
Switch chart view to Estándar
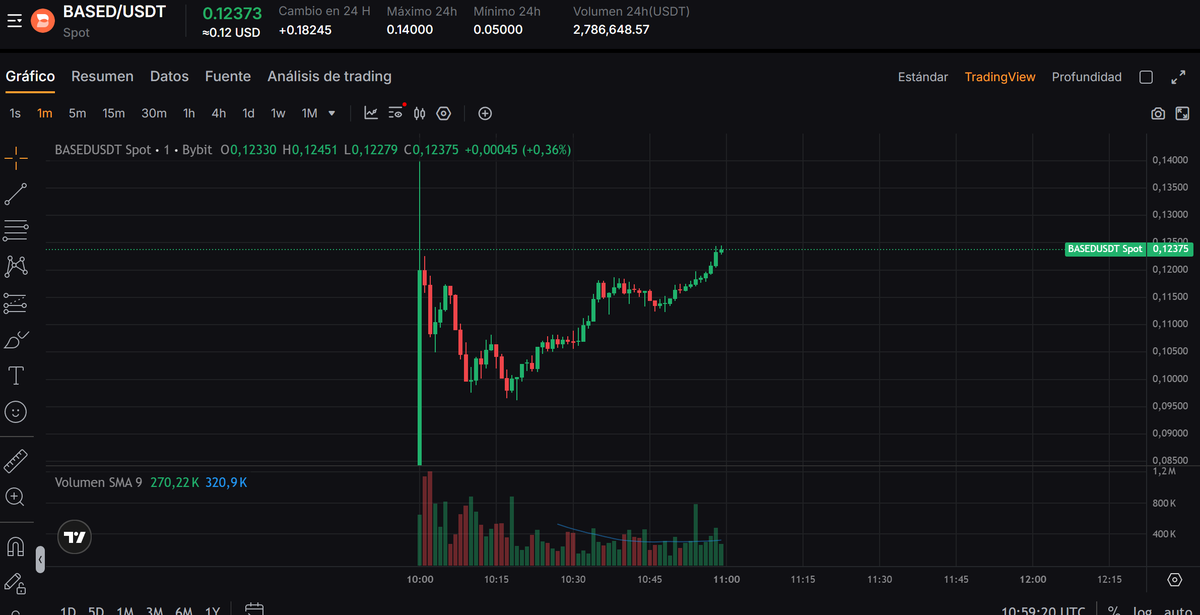pos(923,77)
